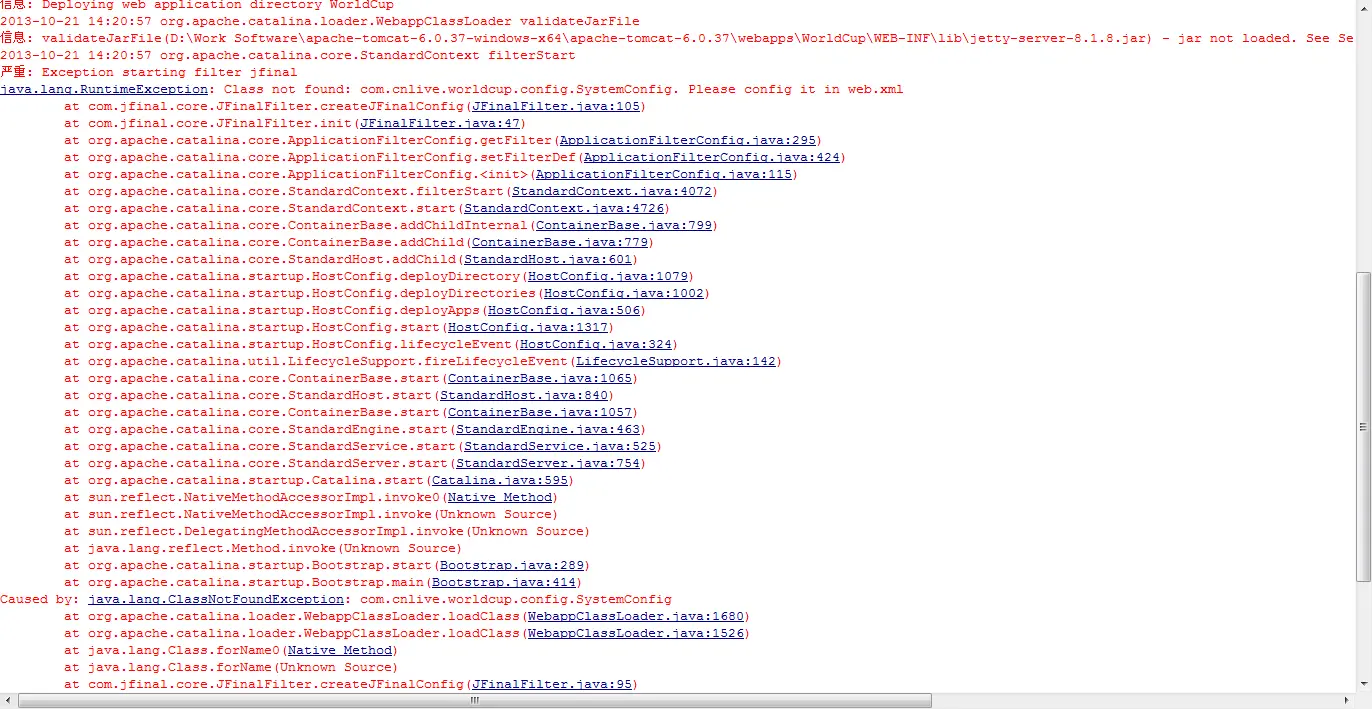Click the vertical scrollbar down arrow
This screenshot has height=709, width=1372.
[x=1363, y=684]
